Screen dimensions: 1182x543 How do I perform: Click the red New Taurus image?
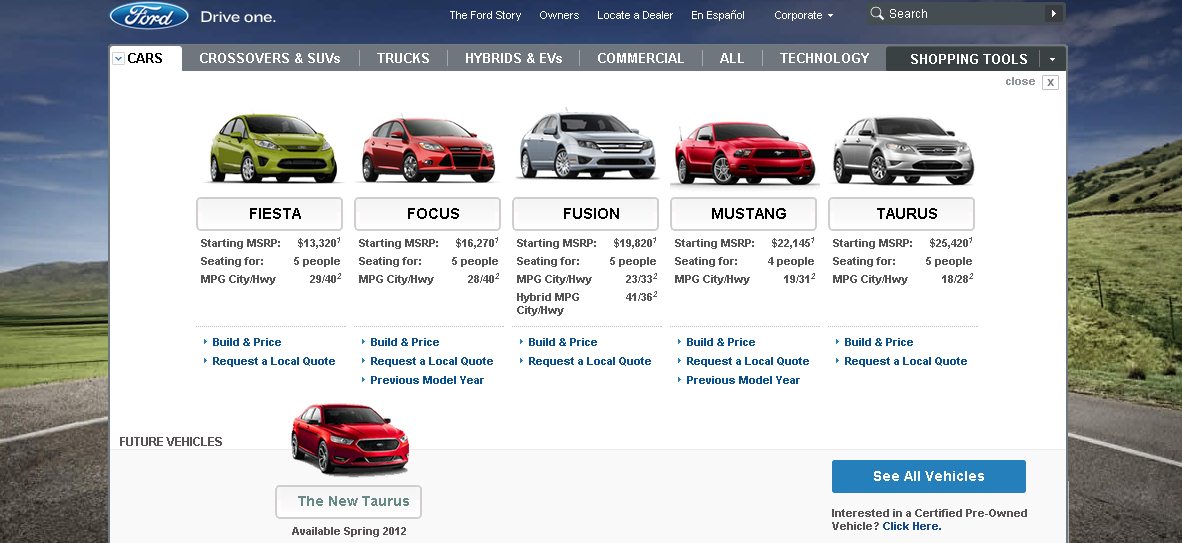click(x=351, y=438)
